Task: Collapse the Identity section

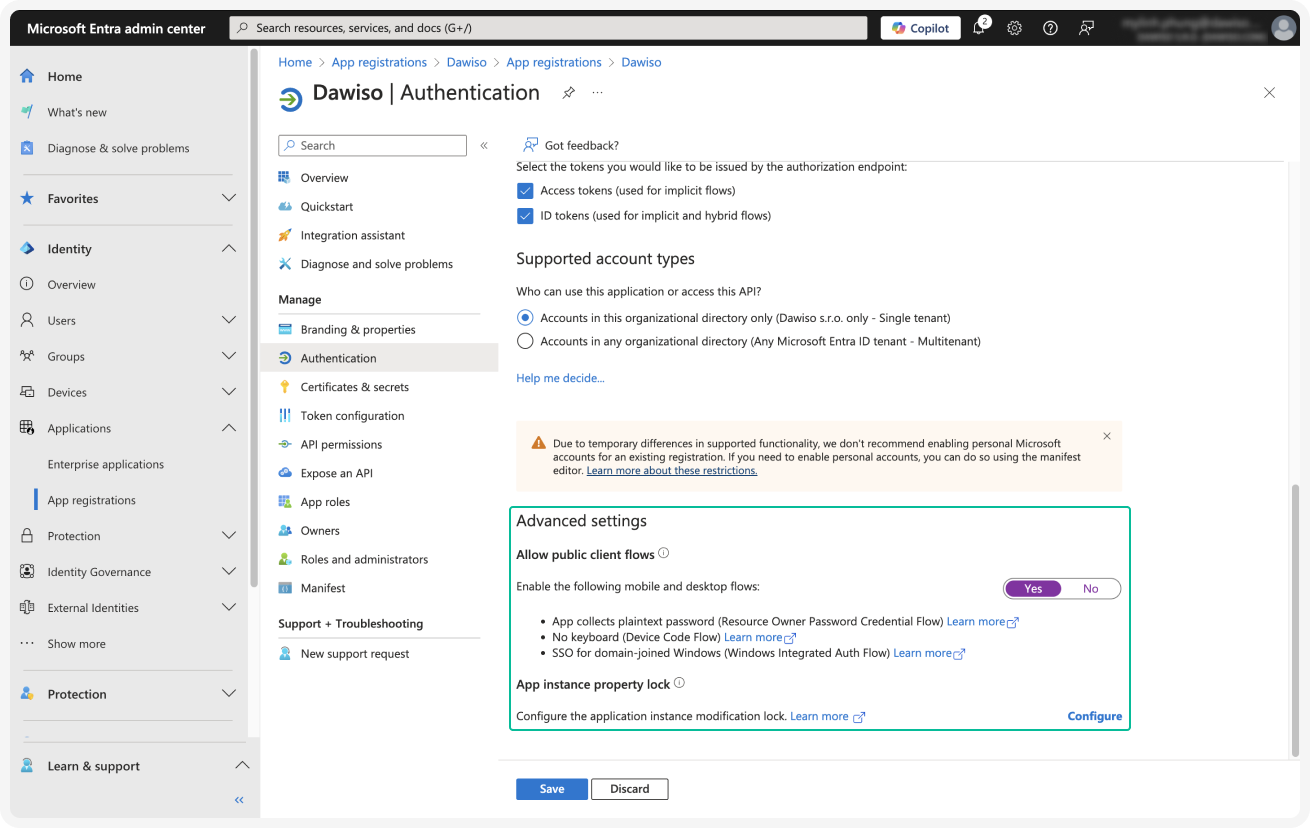Action: 229,248
